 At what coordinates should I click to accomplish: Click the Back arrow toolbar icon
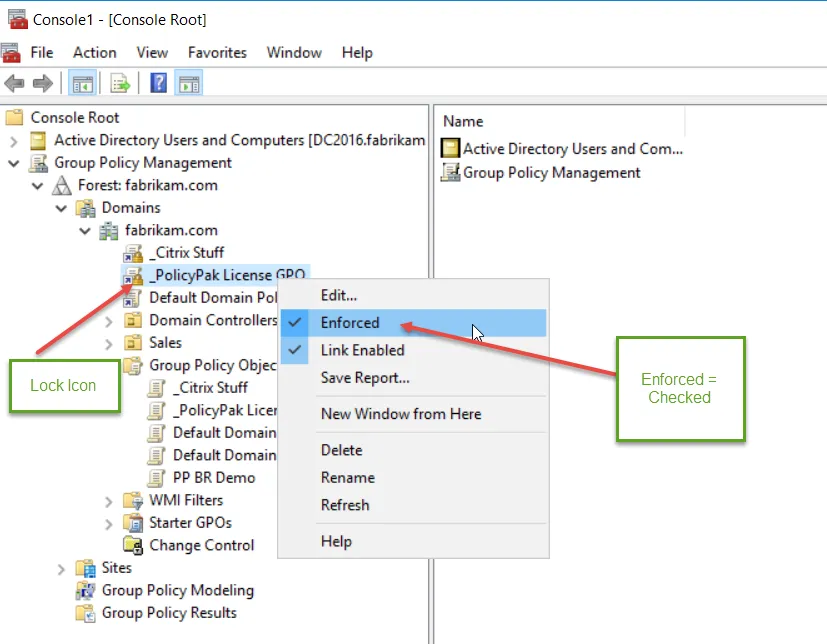[x=15, y=84]
